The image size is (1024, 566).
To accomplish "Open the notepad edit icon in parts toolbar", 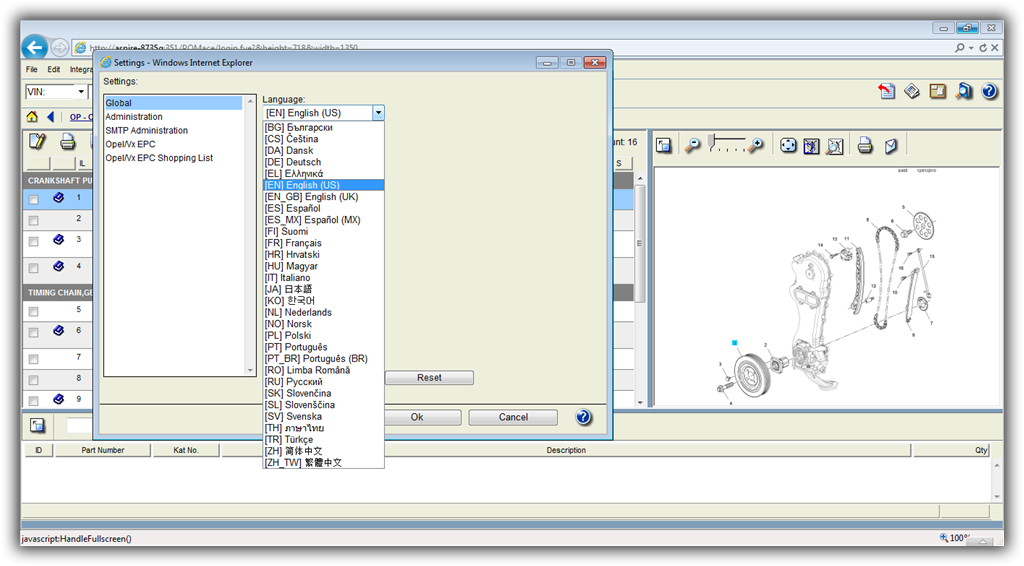I will 37,142.
